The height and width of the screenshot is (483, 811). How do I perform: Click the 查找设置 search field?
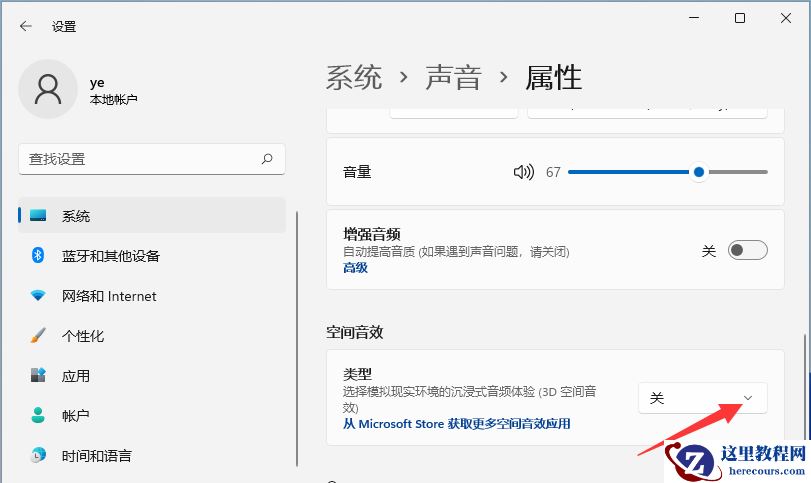152,159
